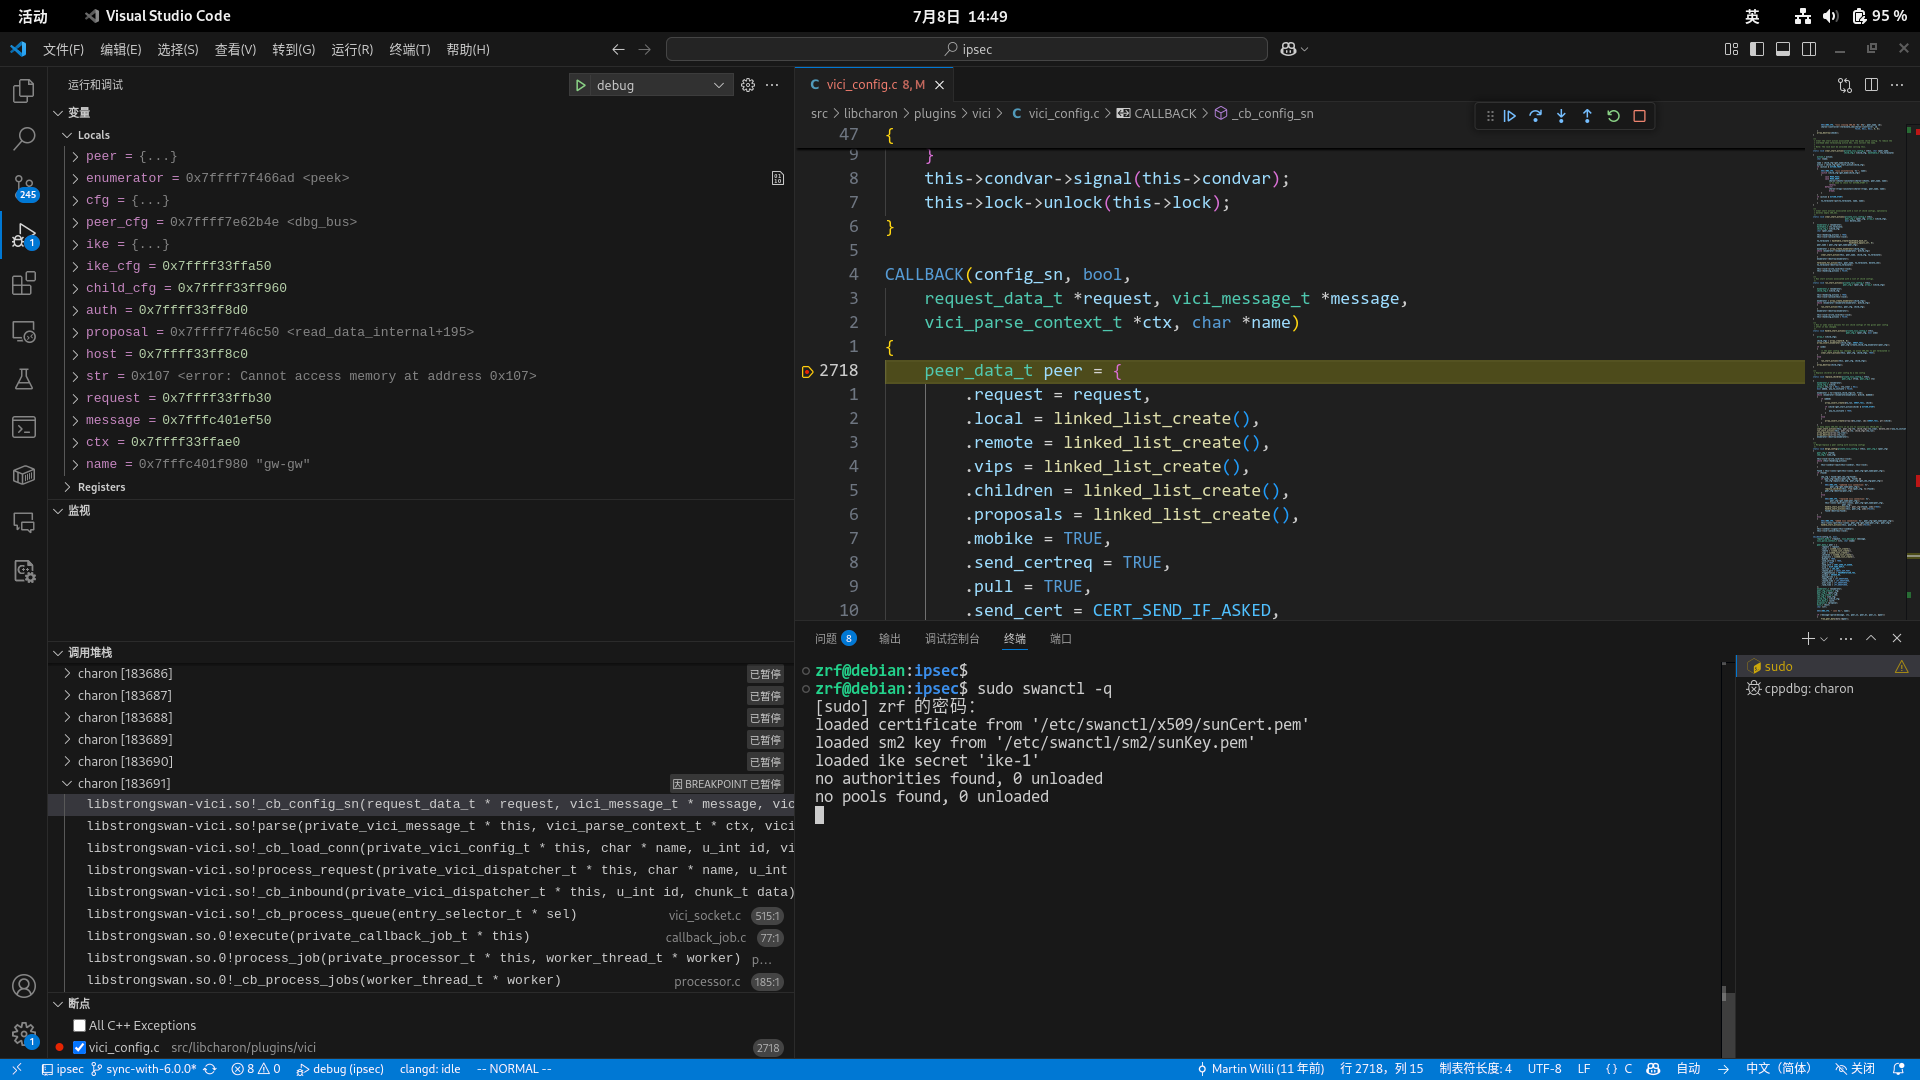Click the ipsec command center search box

pyautogui.click(x=967, y=49)
